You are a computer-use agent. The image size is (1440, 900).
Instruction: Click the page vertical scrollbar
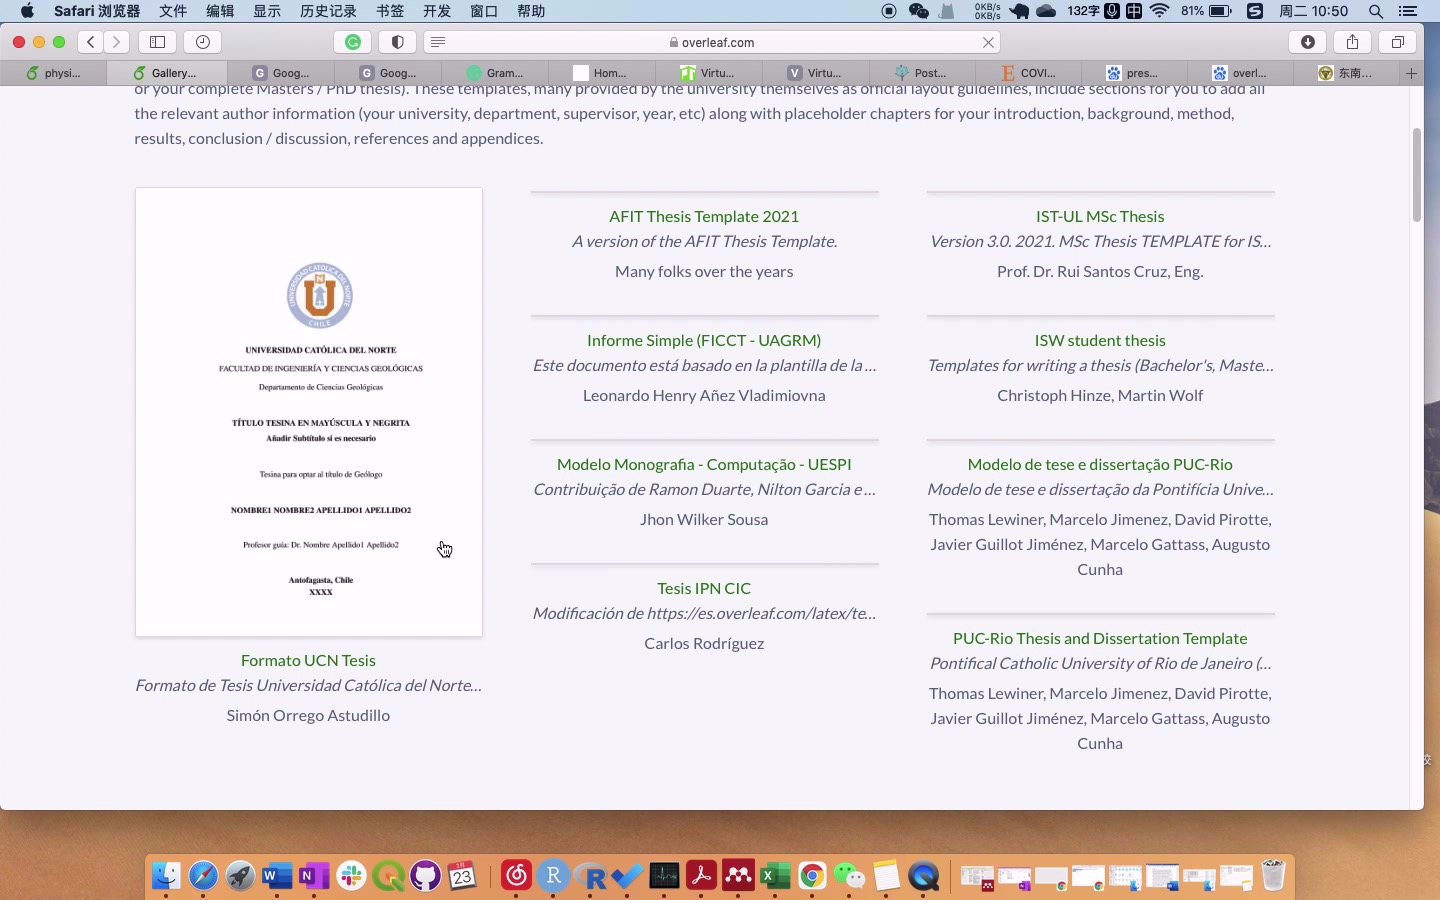click(x=1416, y=175)
